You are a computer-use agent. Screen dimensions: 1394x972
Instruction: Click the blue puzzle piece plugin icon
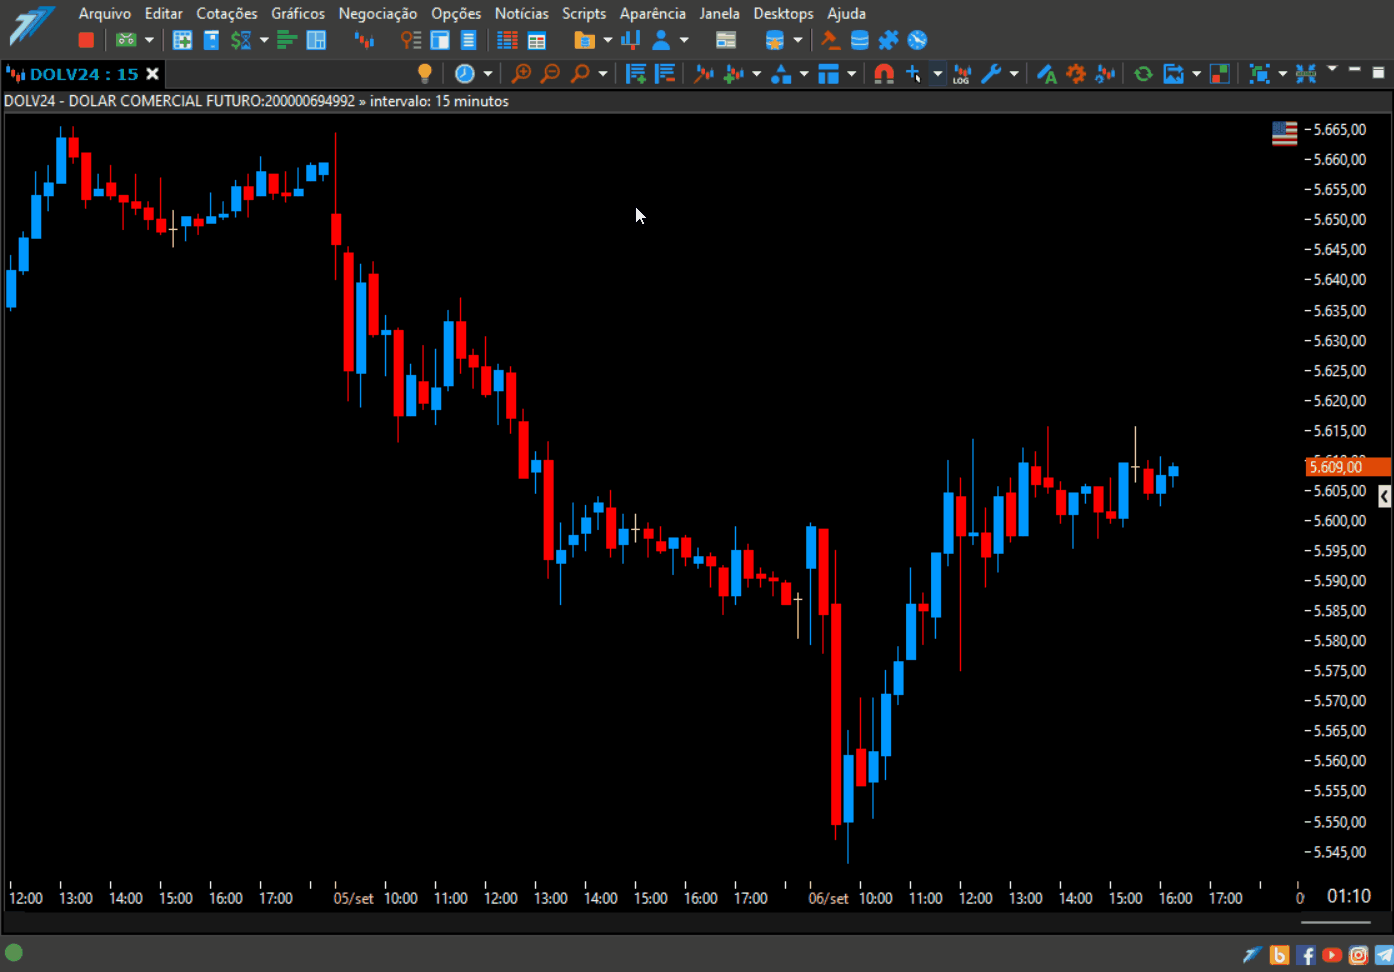888,40
